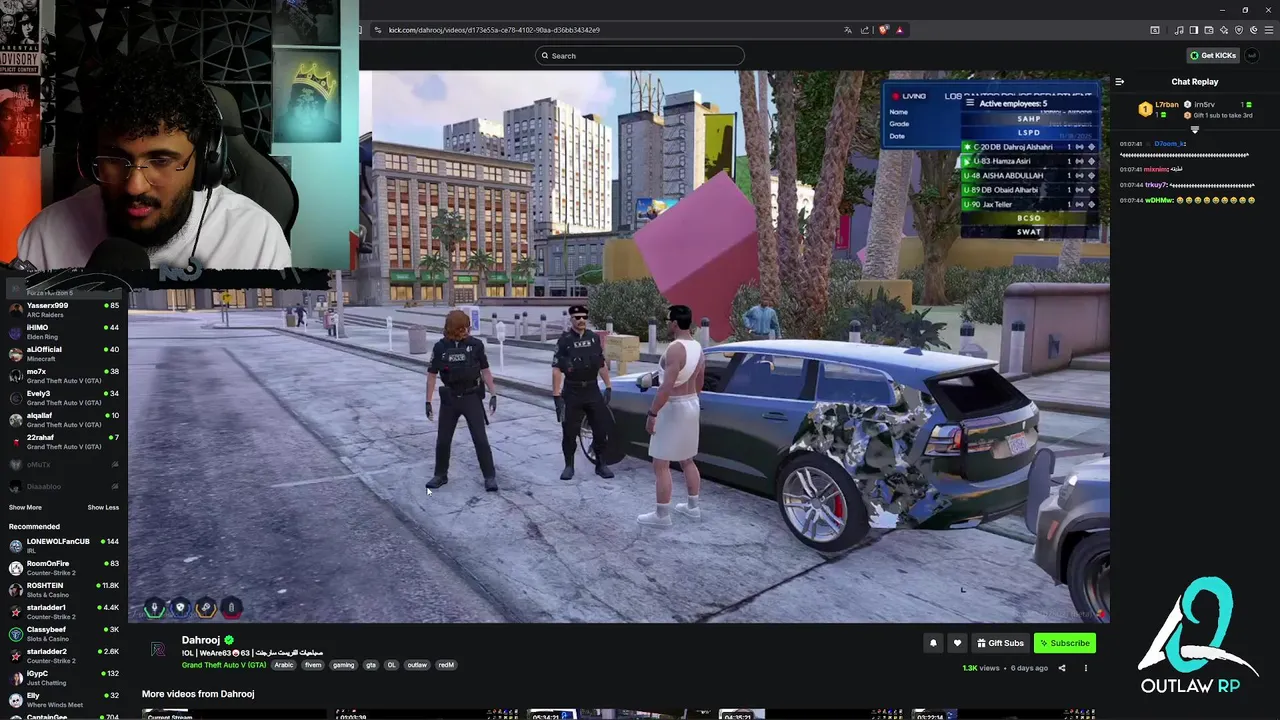Open Elly Where Winds Meet channel
The height and width of the screenshot is (720, 1280).
63,700
